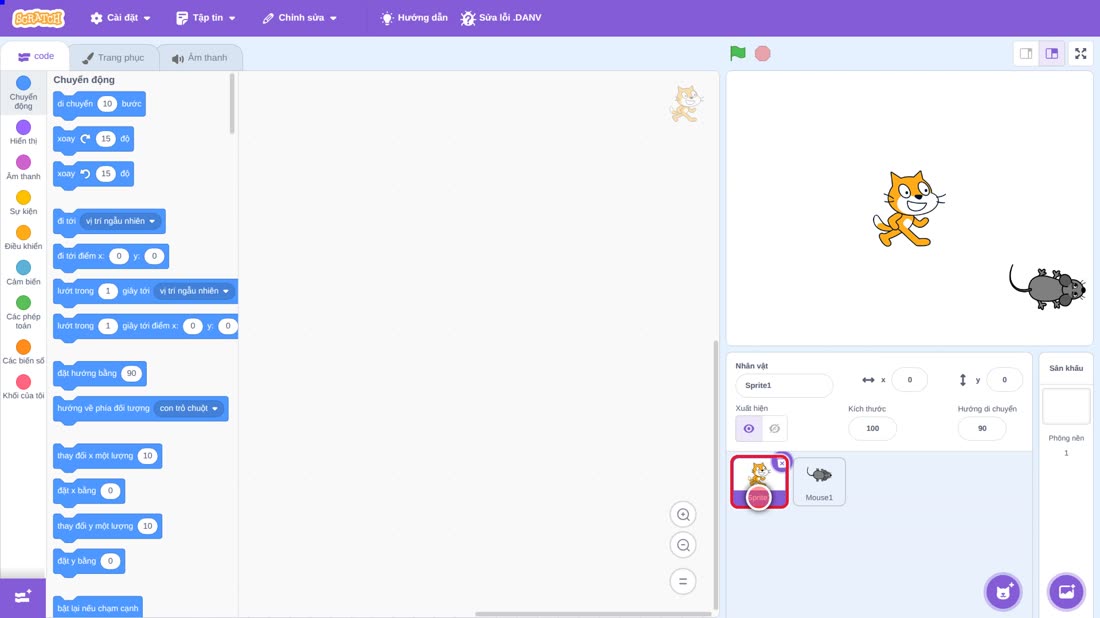Switch to the Trang phục tab

pyautogui.click(x=113, y=58)
